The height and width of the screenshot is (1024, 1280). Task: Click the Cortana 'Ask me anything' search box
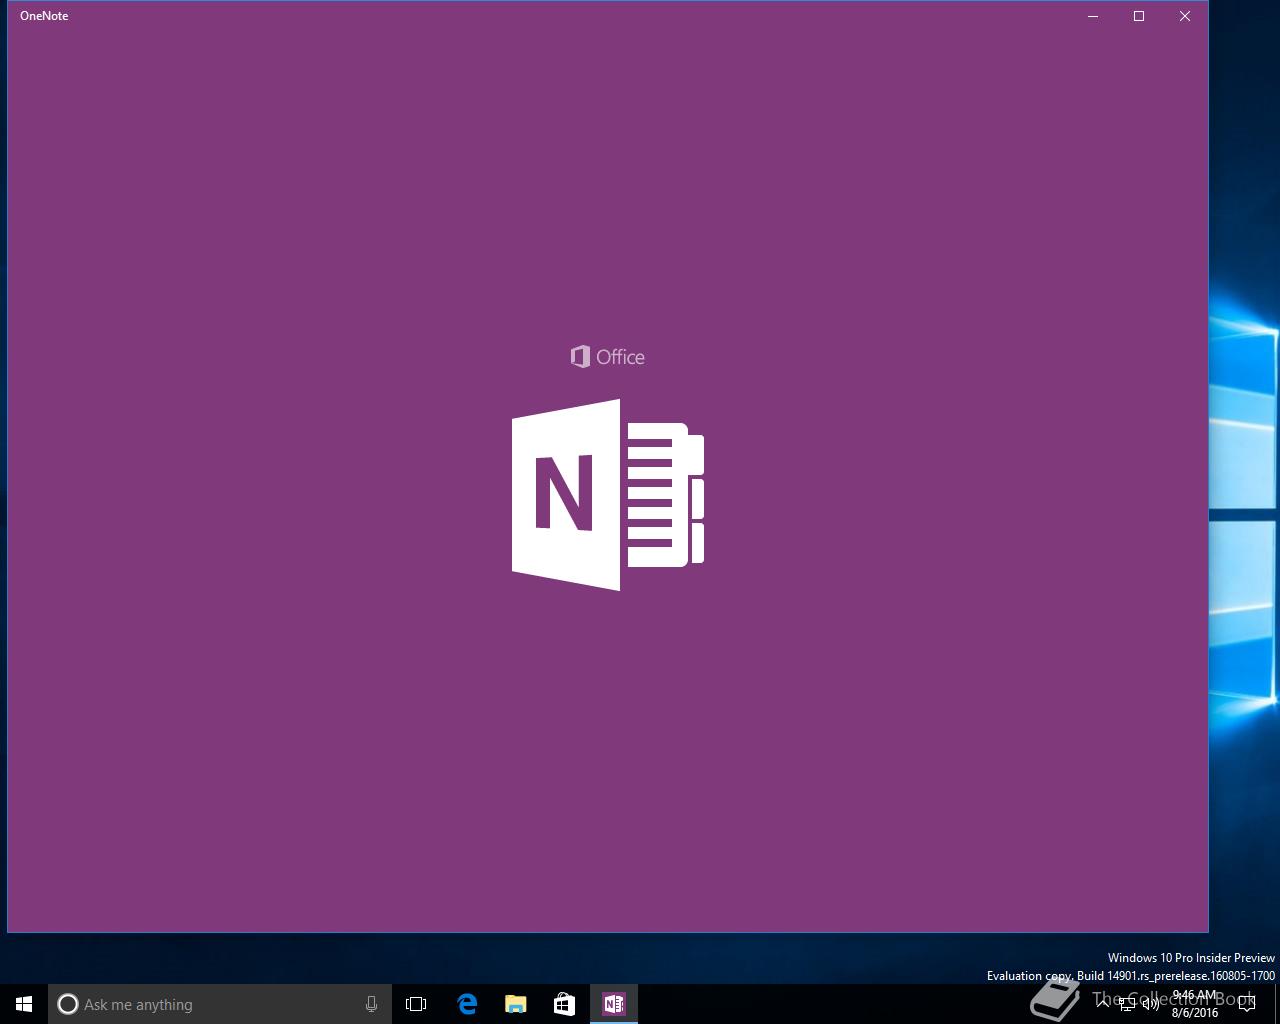coord(220,1004)
